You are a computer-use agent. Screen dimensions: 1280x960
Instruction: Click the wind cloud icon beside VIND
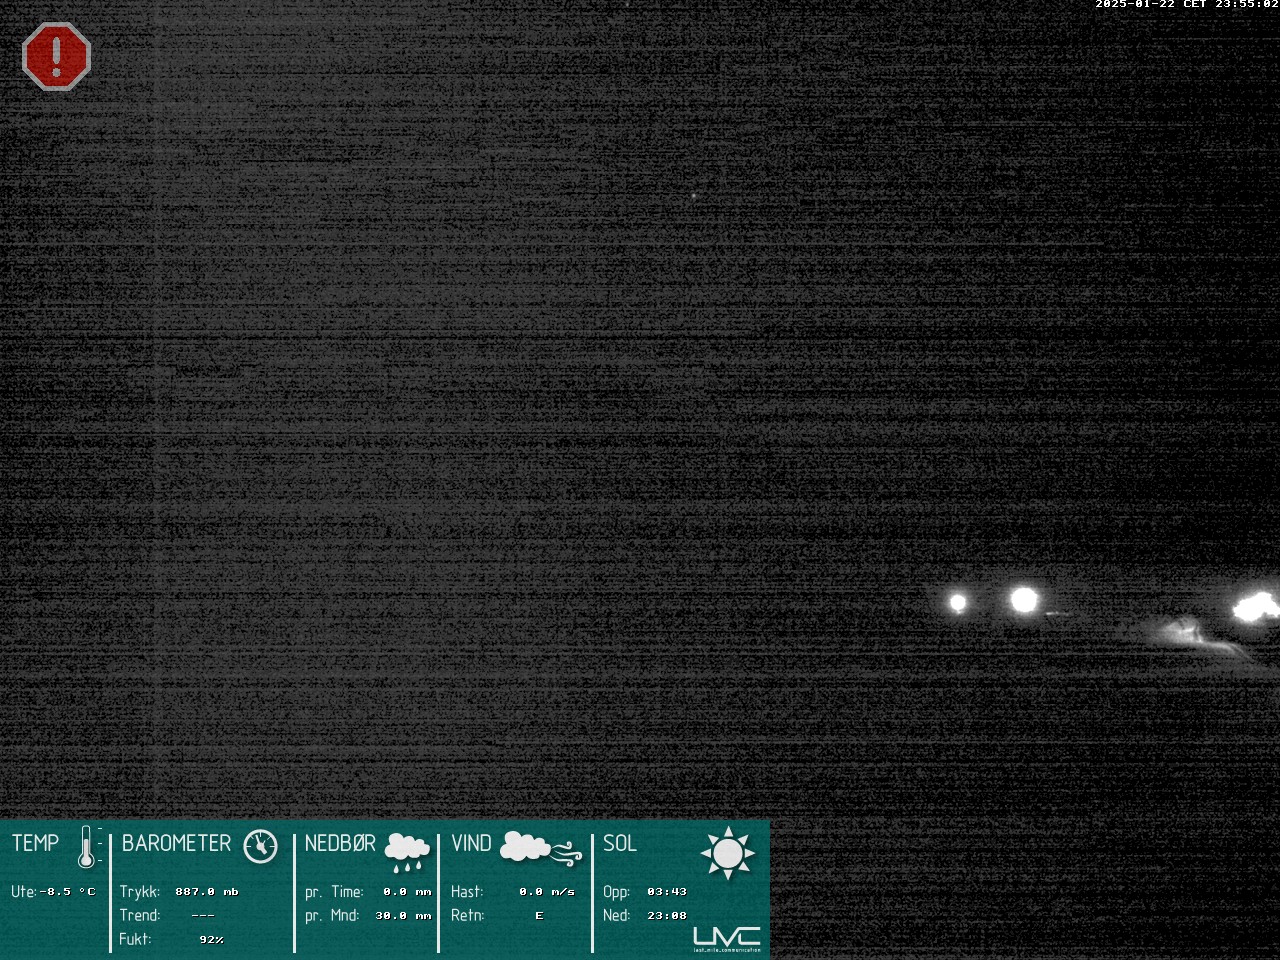539,848
